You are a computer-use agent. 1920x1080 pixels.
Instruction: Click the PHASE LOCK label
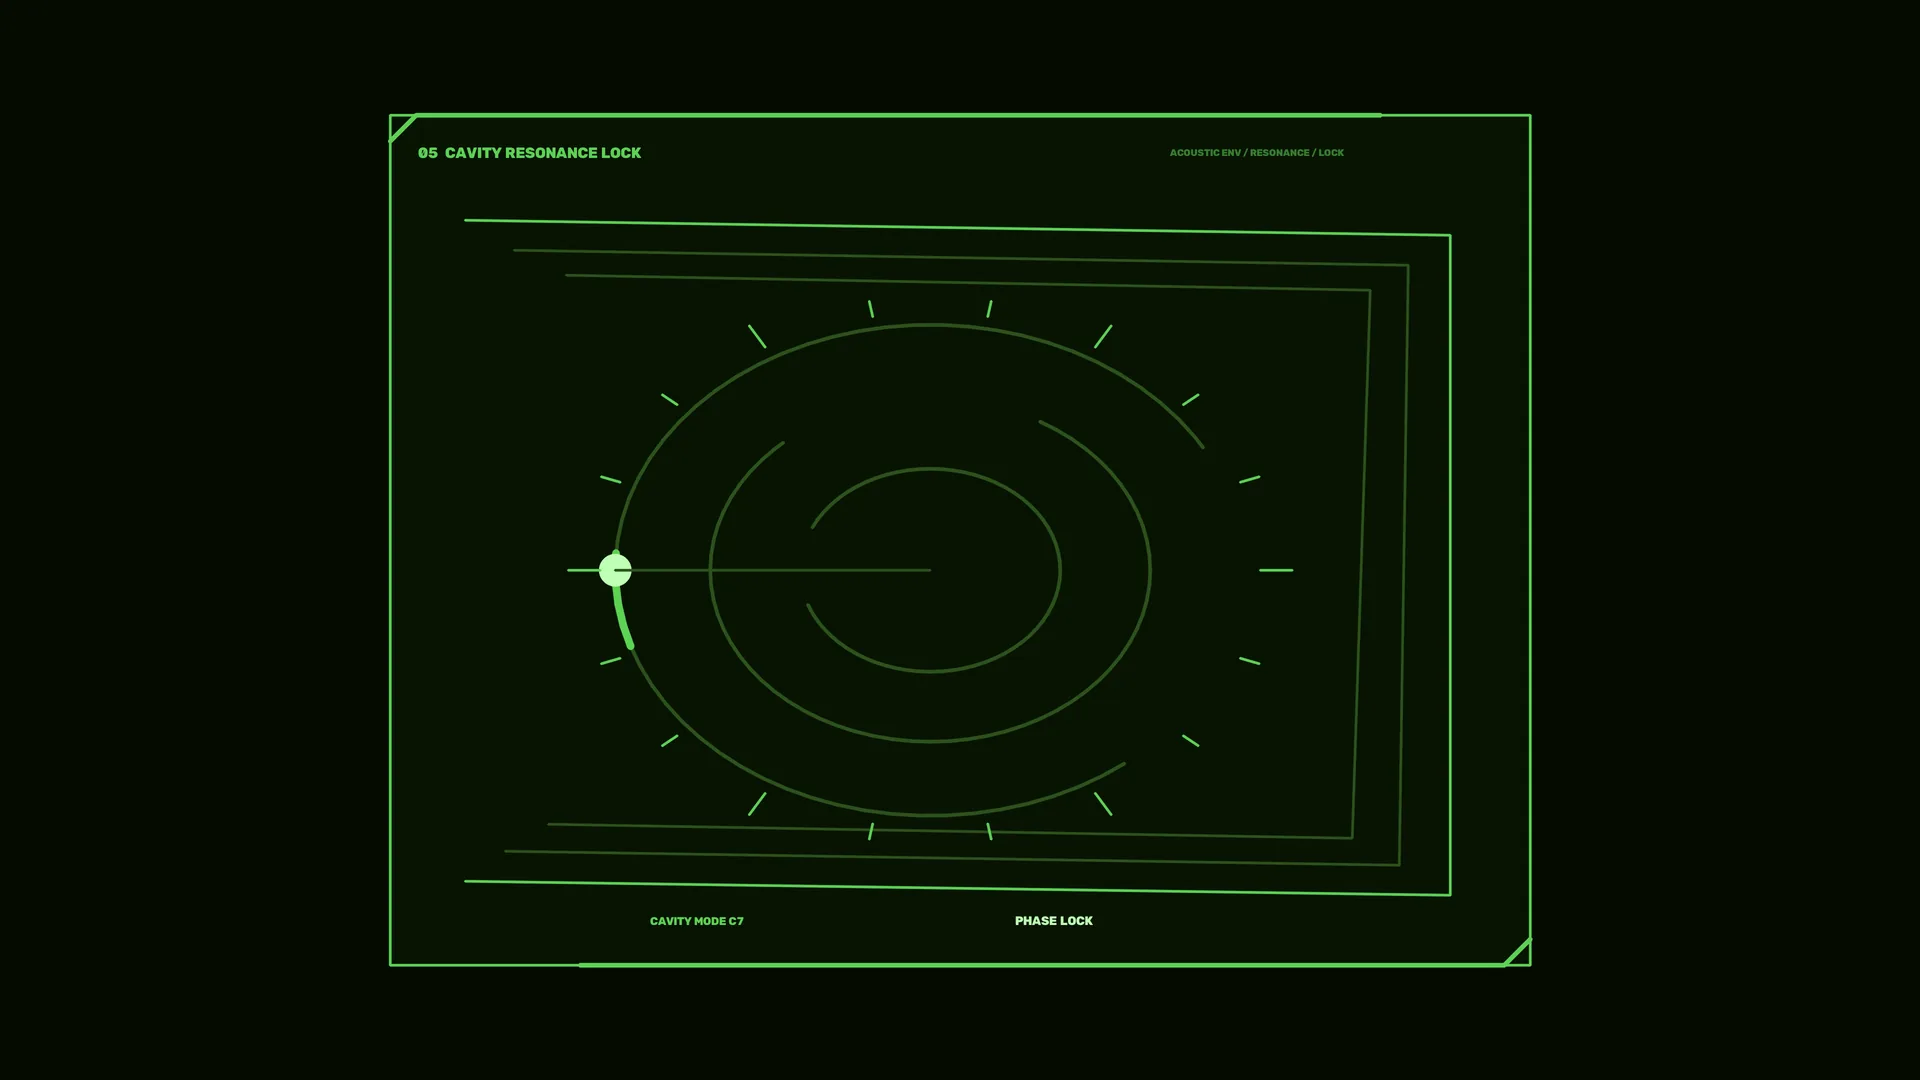(x=1054, y=921)
